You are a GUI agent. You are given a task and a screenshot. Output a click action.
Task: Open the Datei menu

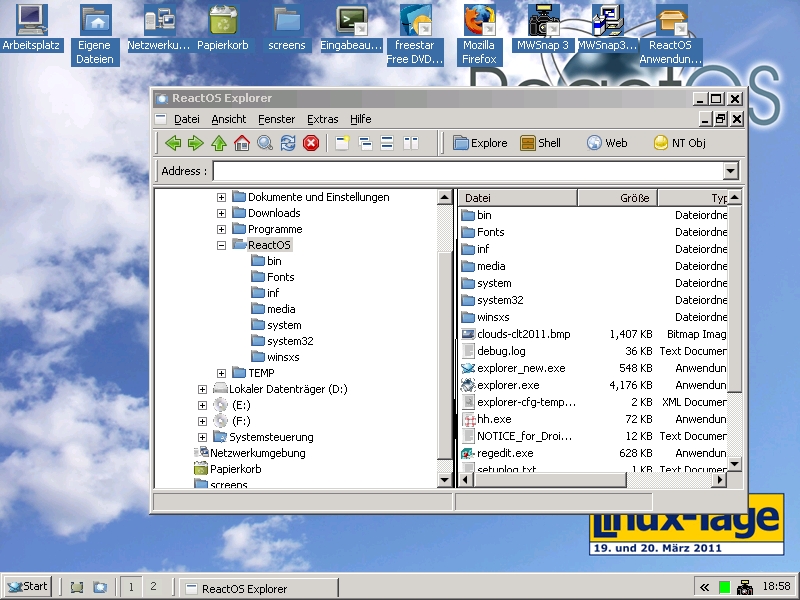point(187,119)
